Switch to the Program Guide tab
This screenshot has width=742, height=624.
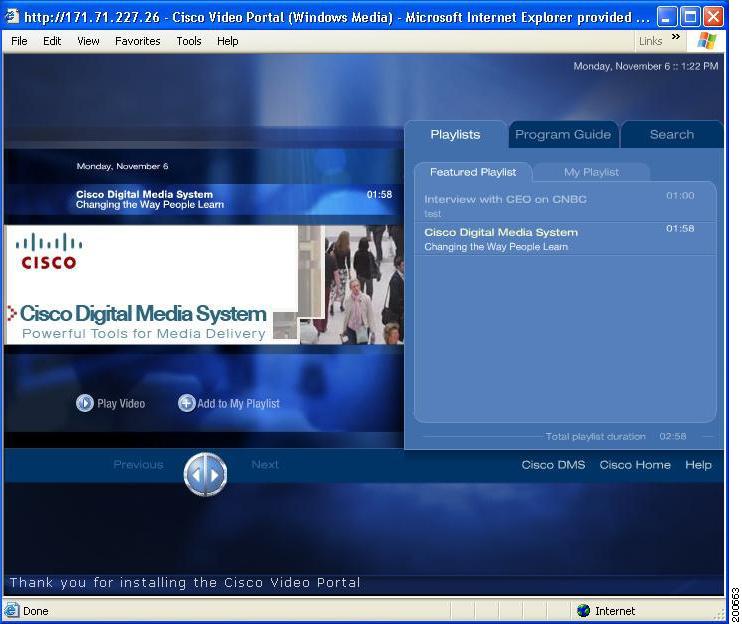[x=563, y=135]
